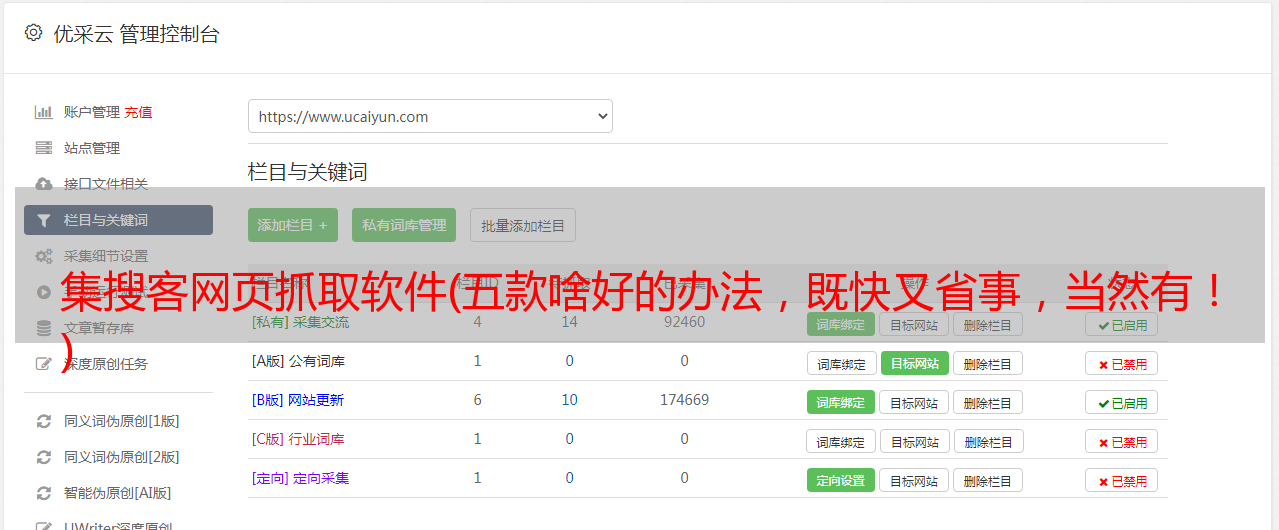Click 删除栏目 in the 行业词库 row
1279x530 pixels.
[988, 441]
